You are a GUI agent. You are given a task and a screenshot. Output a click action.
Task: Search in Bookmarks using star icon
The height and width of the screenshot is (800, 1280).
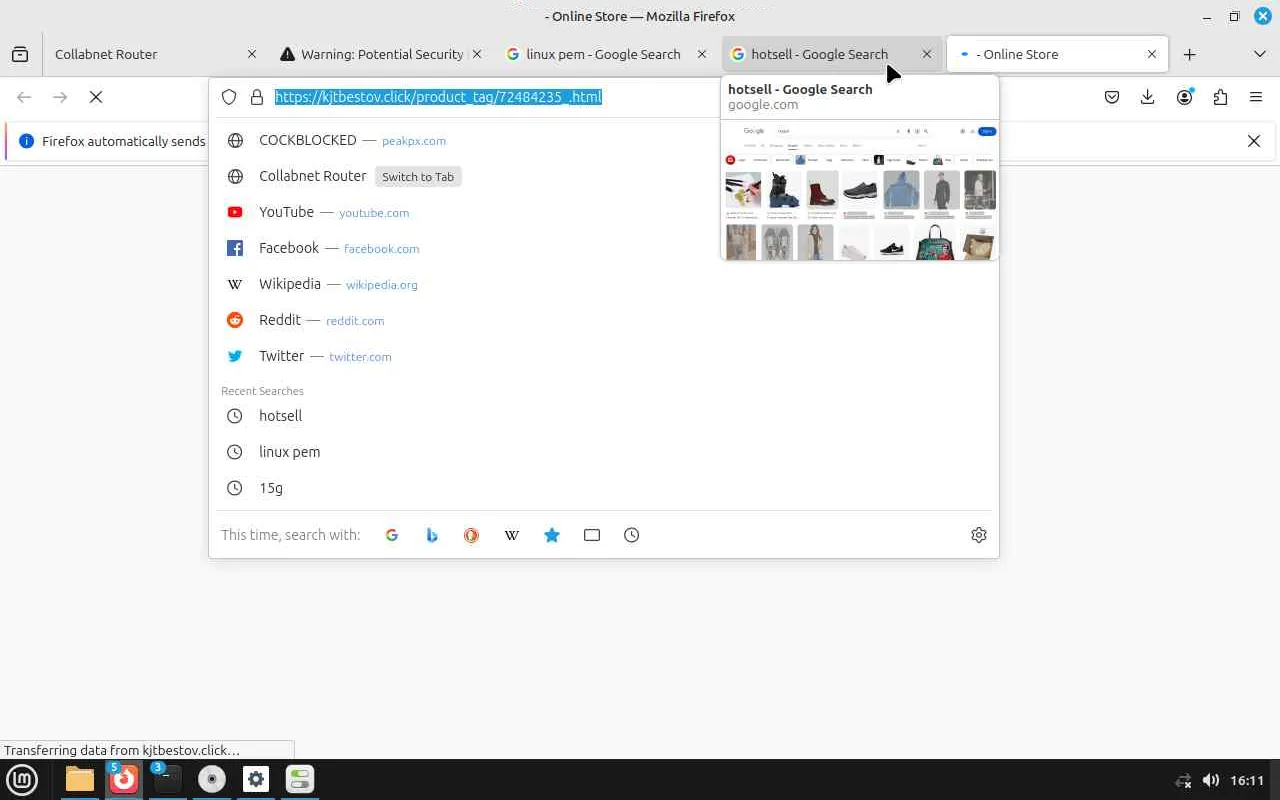552,535
